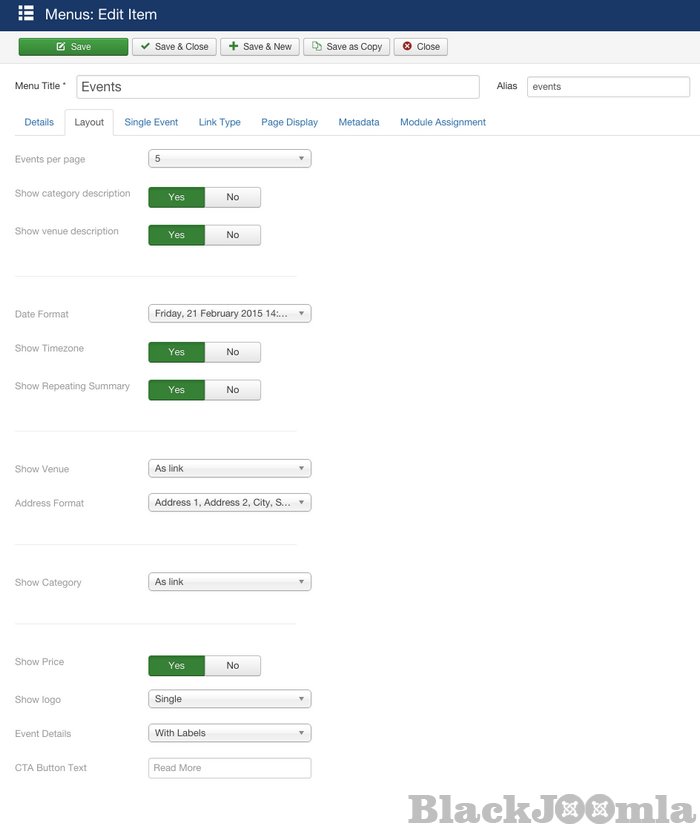Click Save & Close button
The height and width of the screenshot is (829, 700).
174,47
